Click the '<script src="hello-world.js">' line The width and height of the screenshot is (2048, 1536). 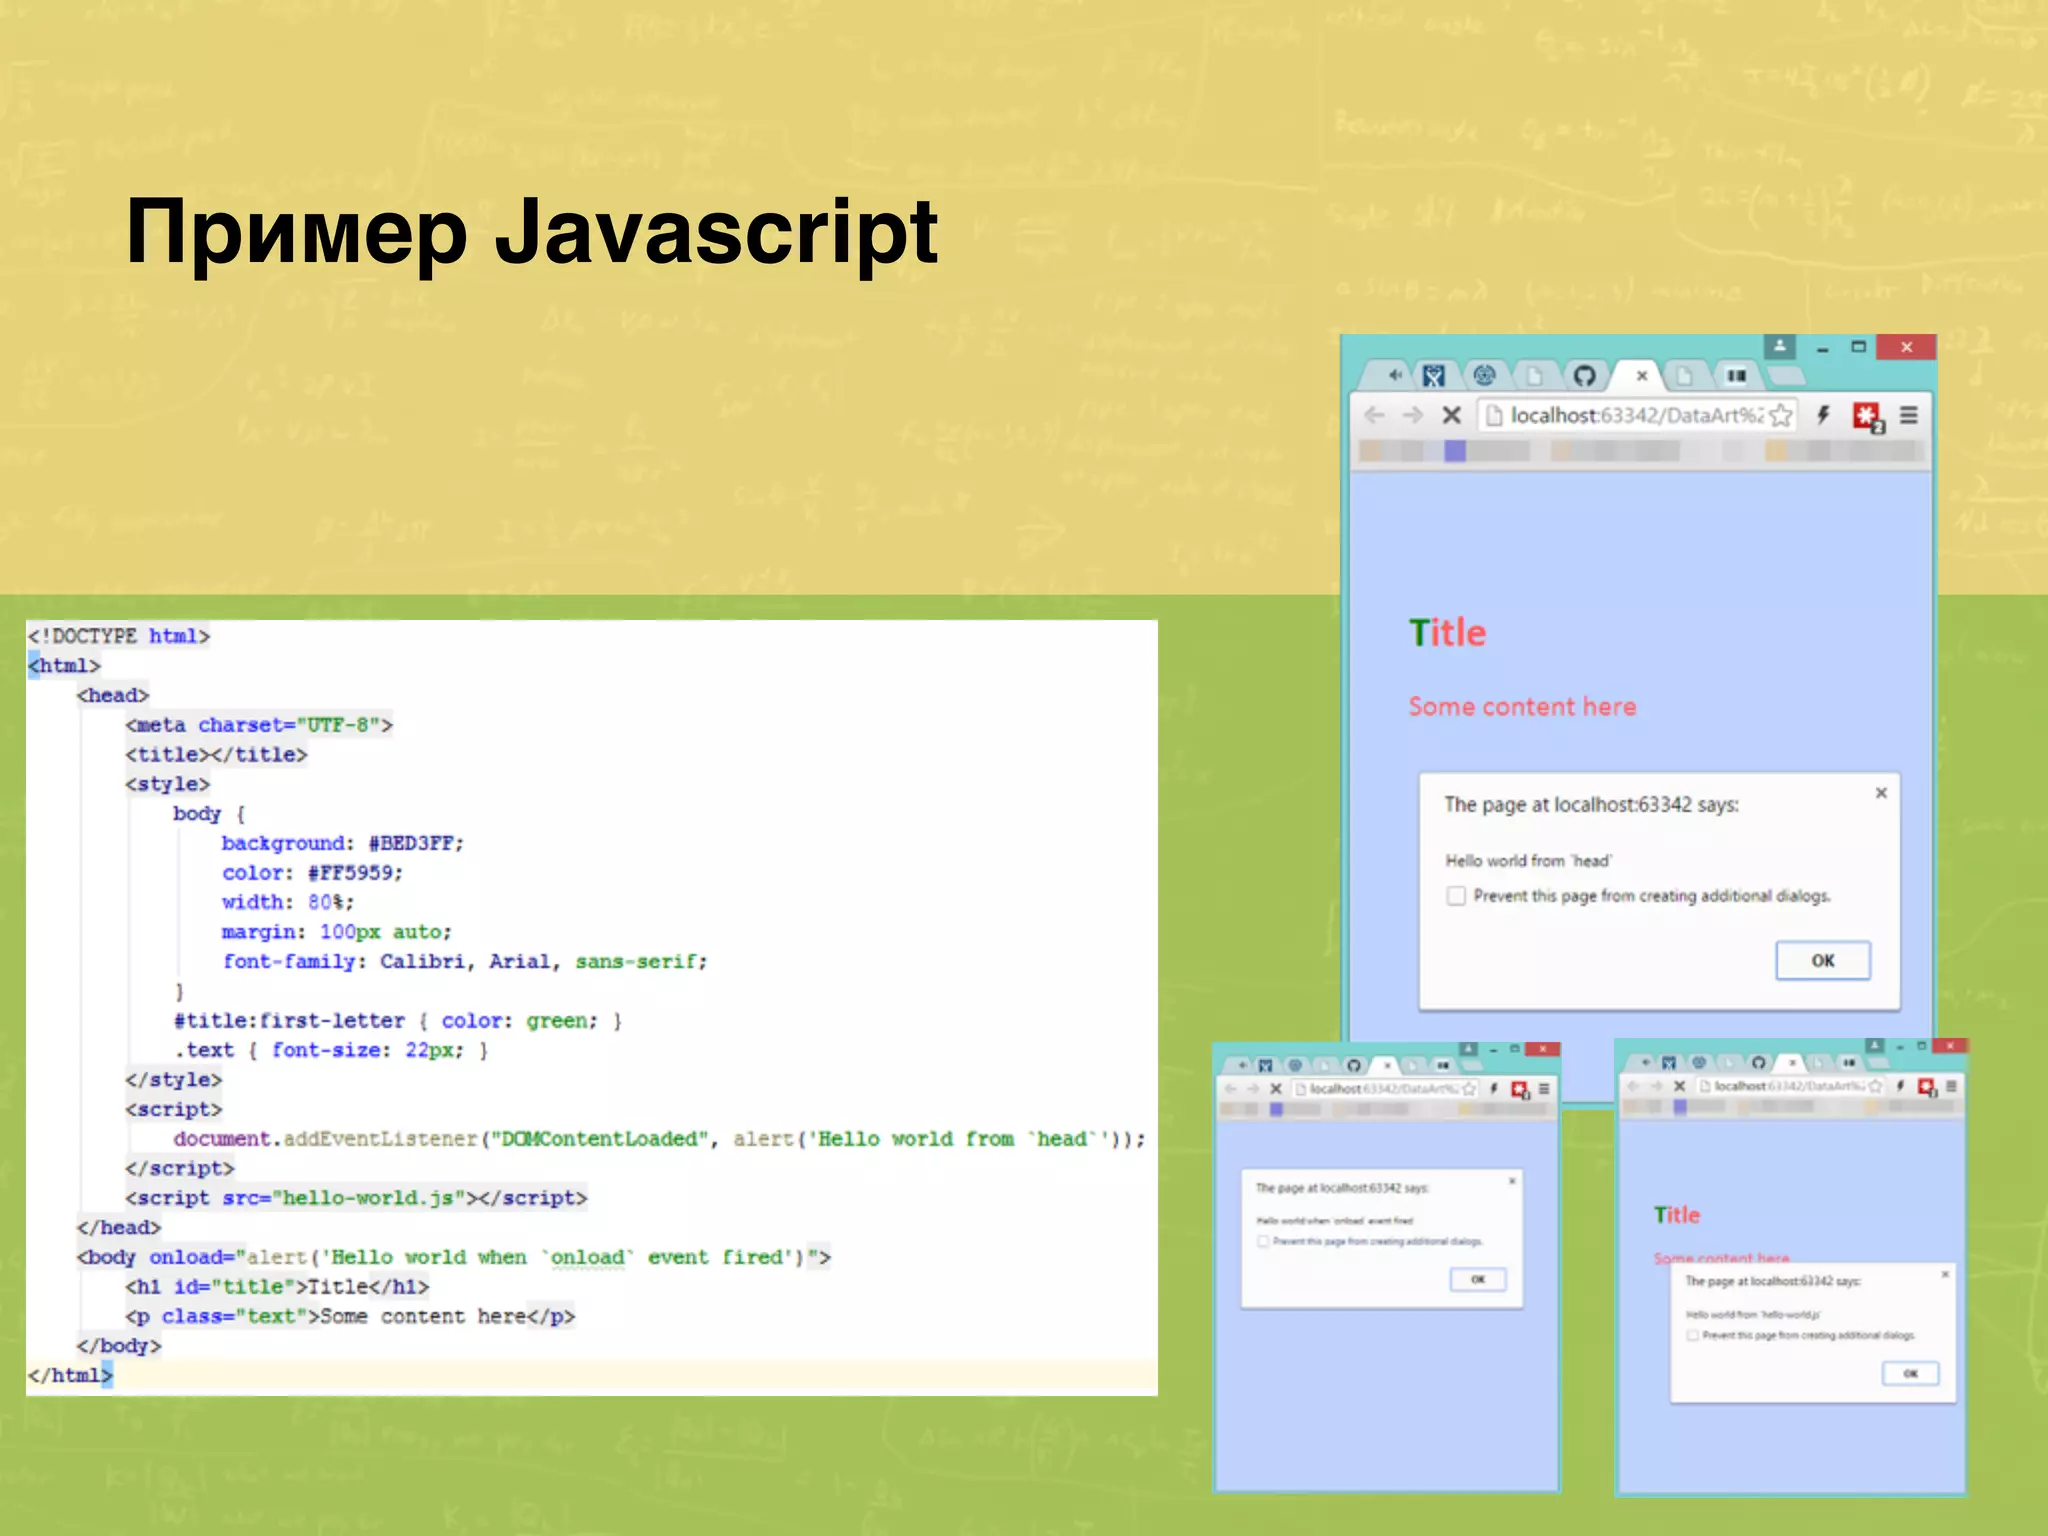pyautogui.click(x=356, y=1198)
